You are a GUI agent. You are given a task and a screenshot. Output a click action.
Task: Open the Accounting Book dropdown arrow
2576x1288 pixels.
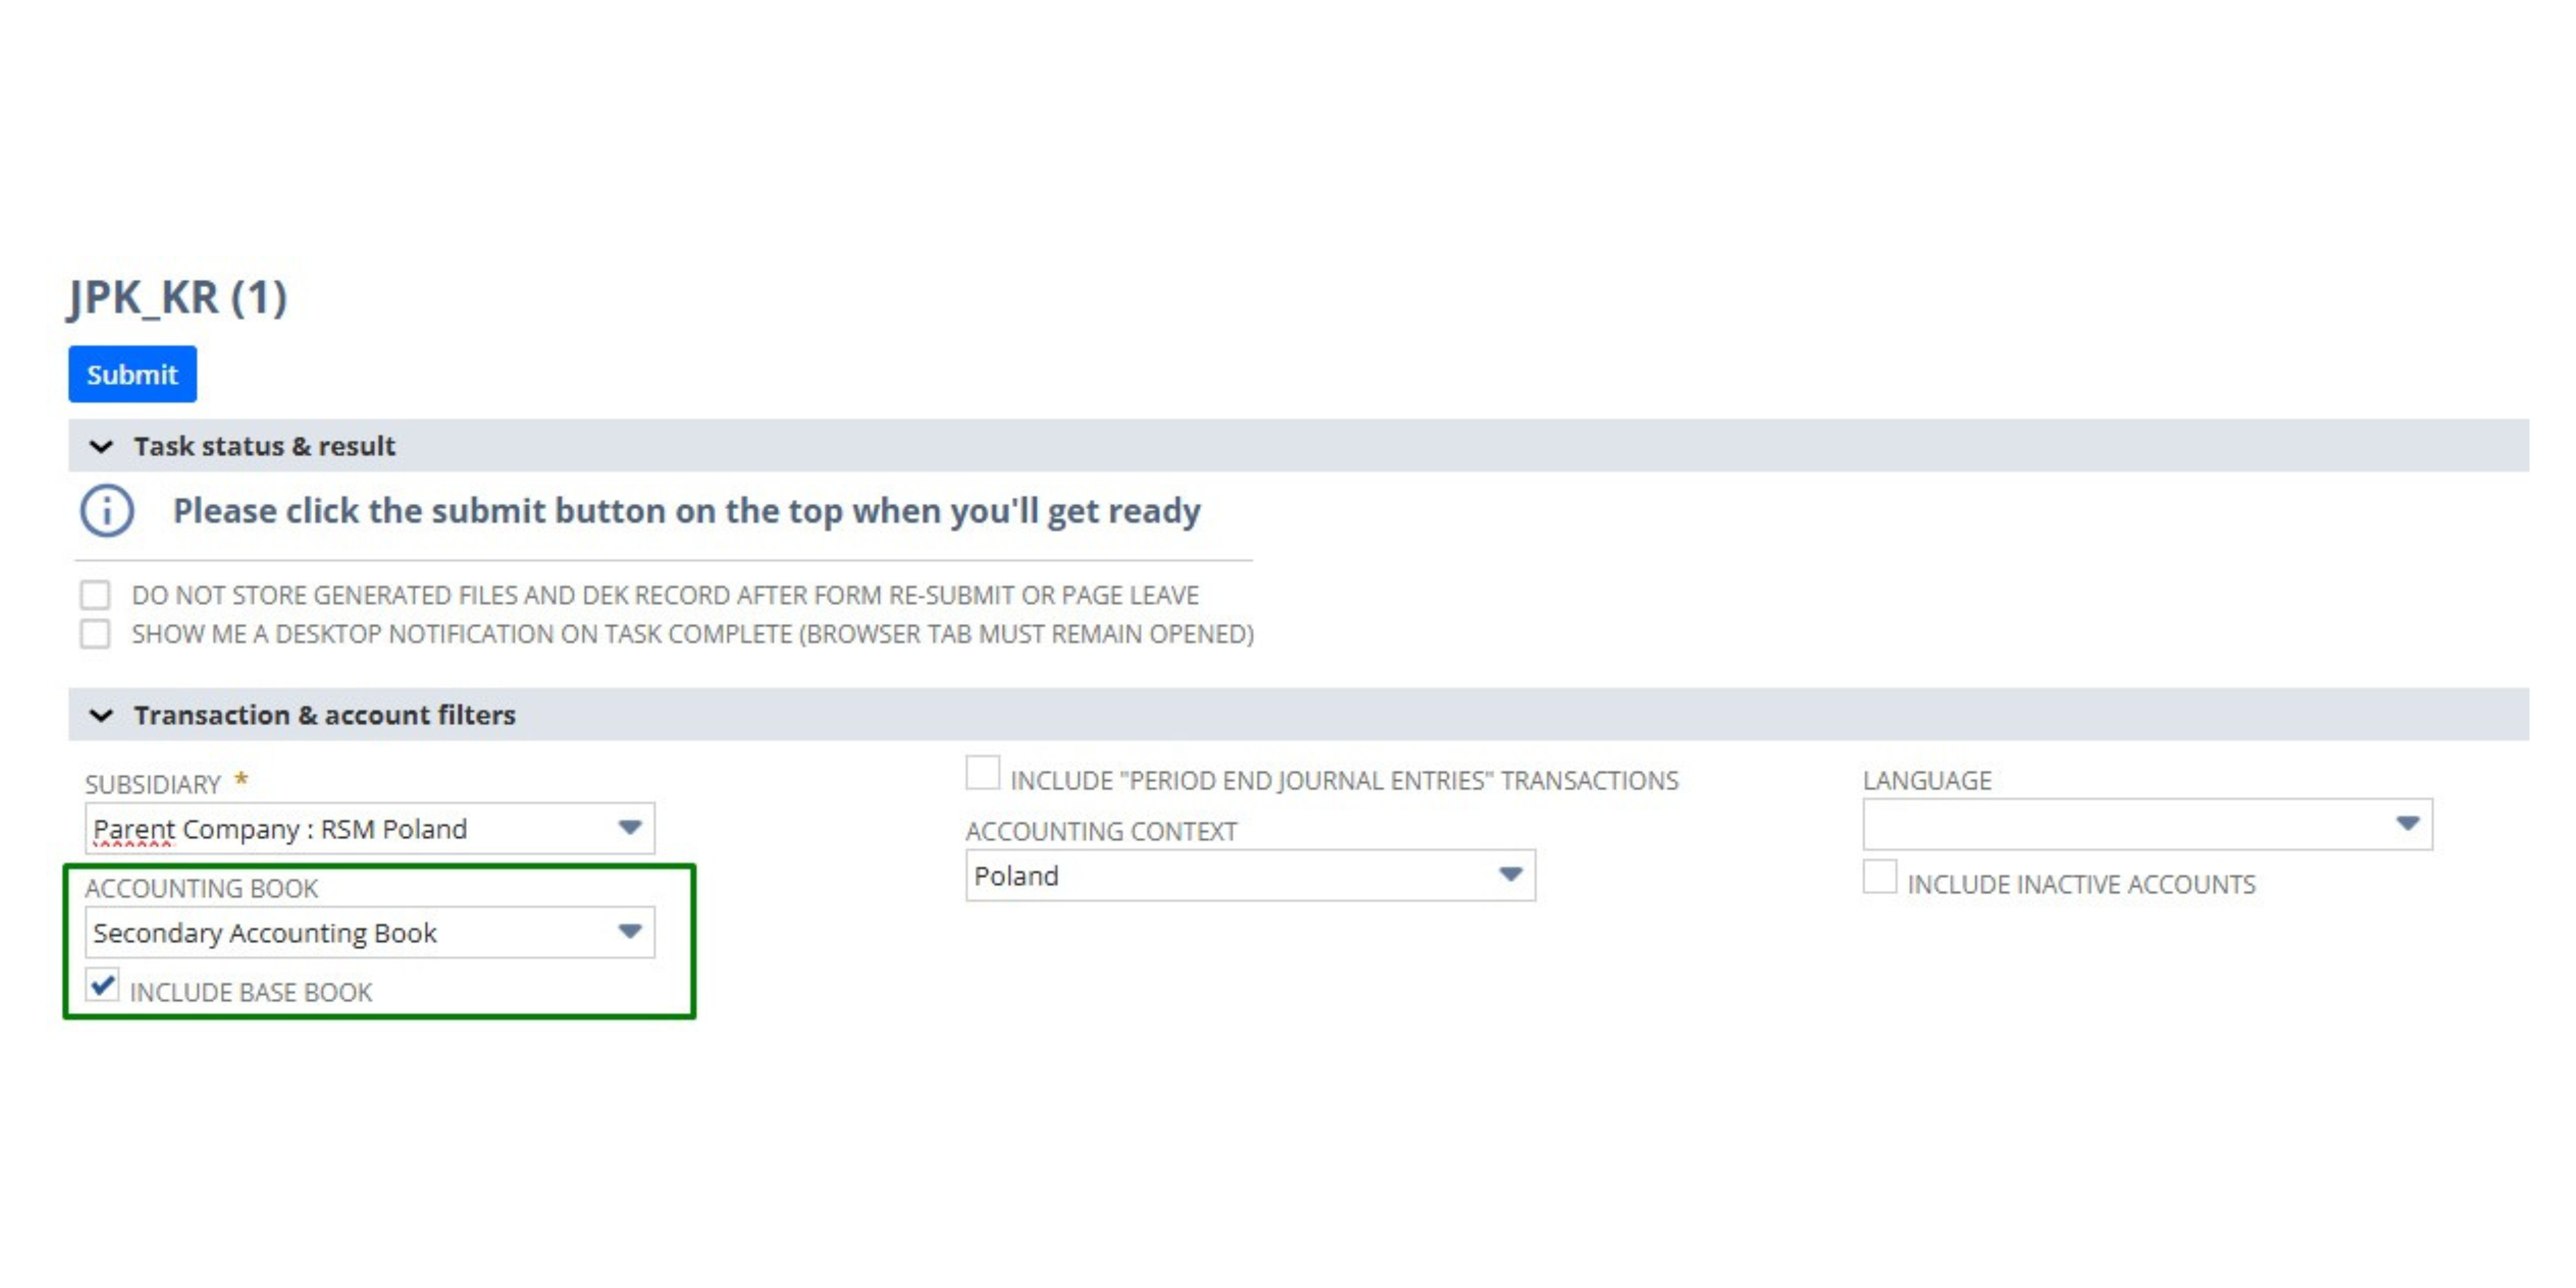[x=629, y=932]
